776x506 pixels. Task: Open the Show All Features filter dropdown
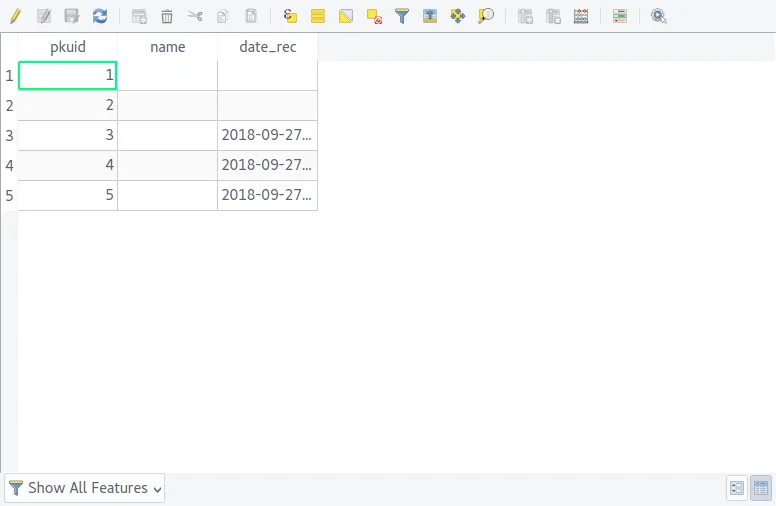pyautogui.click(x=85, y=488)
